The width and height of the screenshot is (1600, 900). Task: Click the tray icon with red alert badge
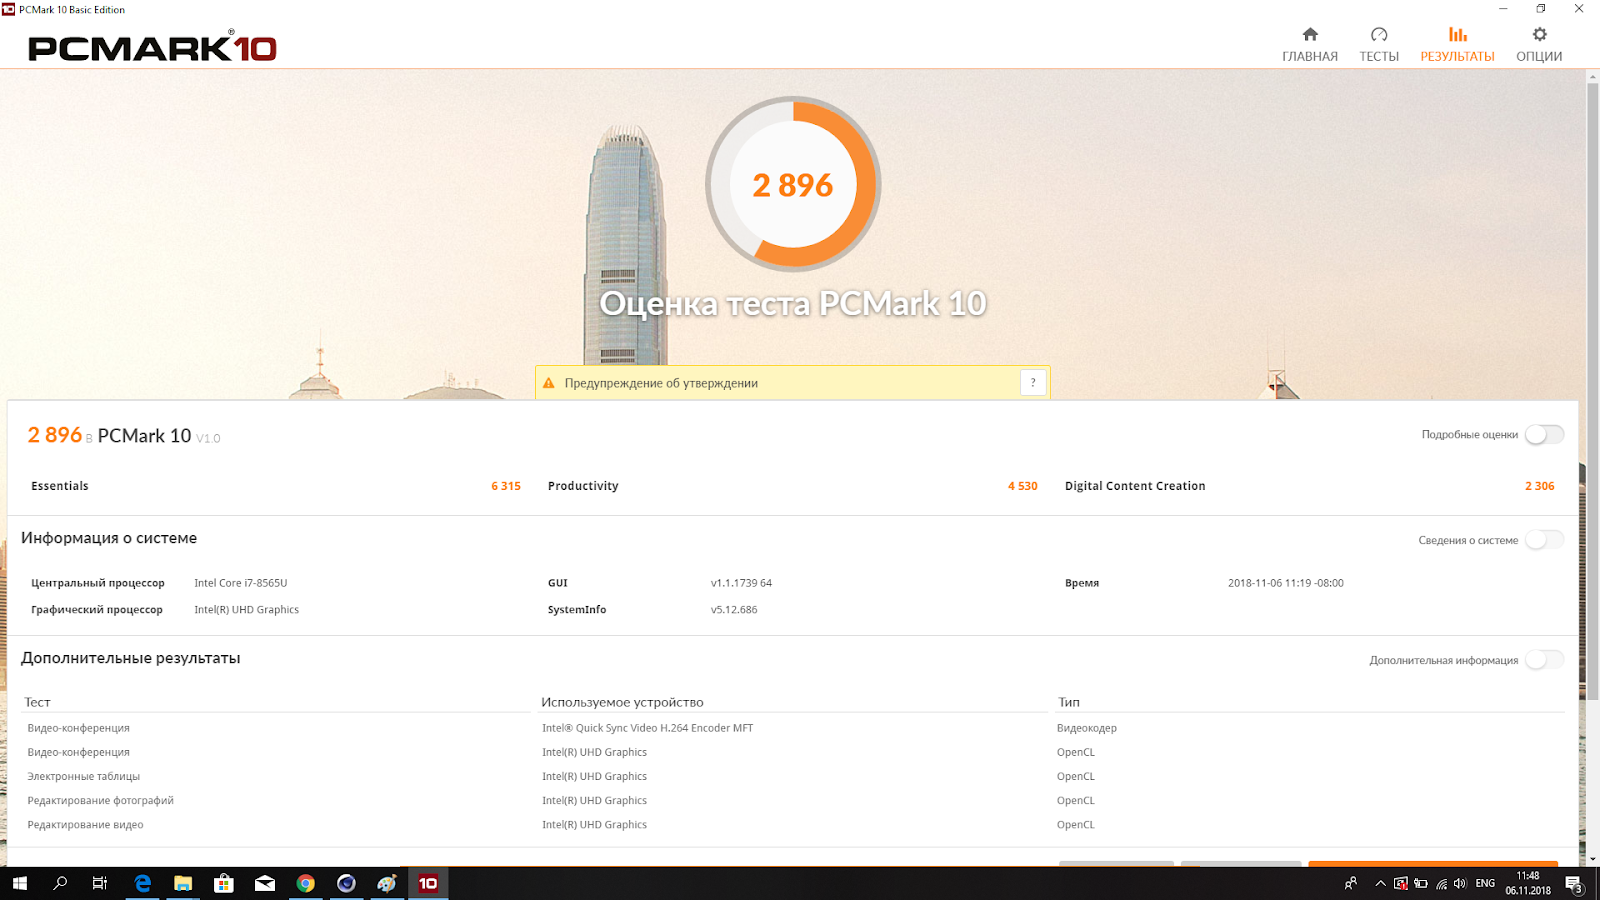1401,883
